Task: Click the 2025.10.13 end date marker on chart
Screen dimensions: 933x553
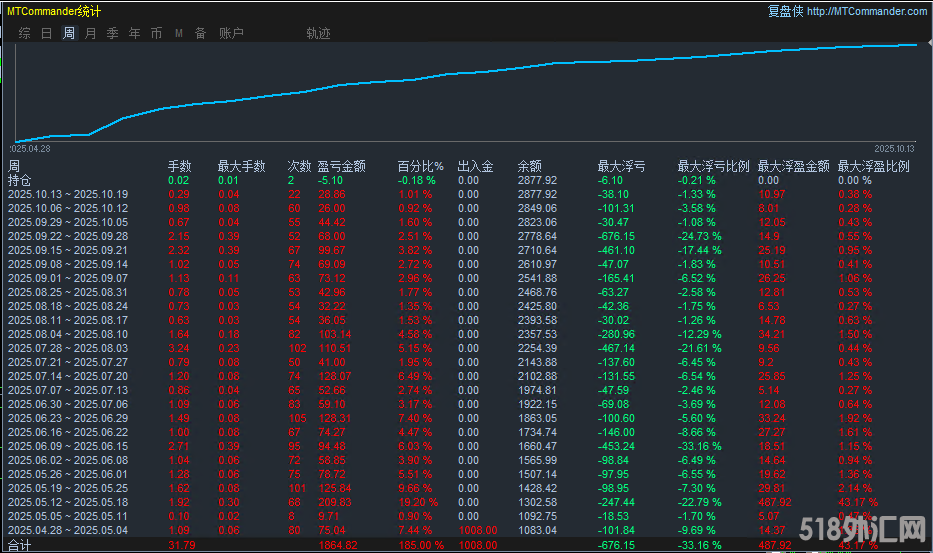Action: (895, 148)
